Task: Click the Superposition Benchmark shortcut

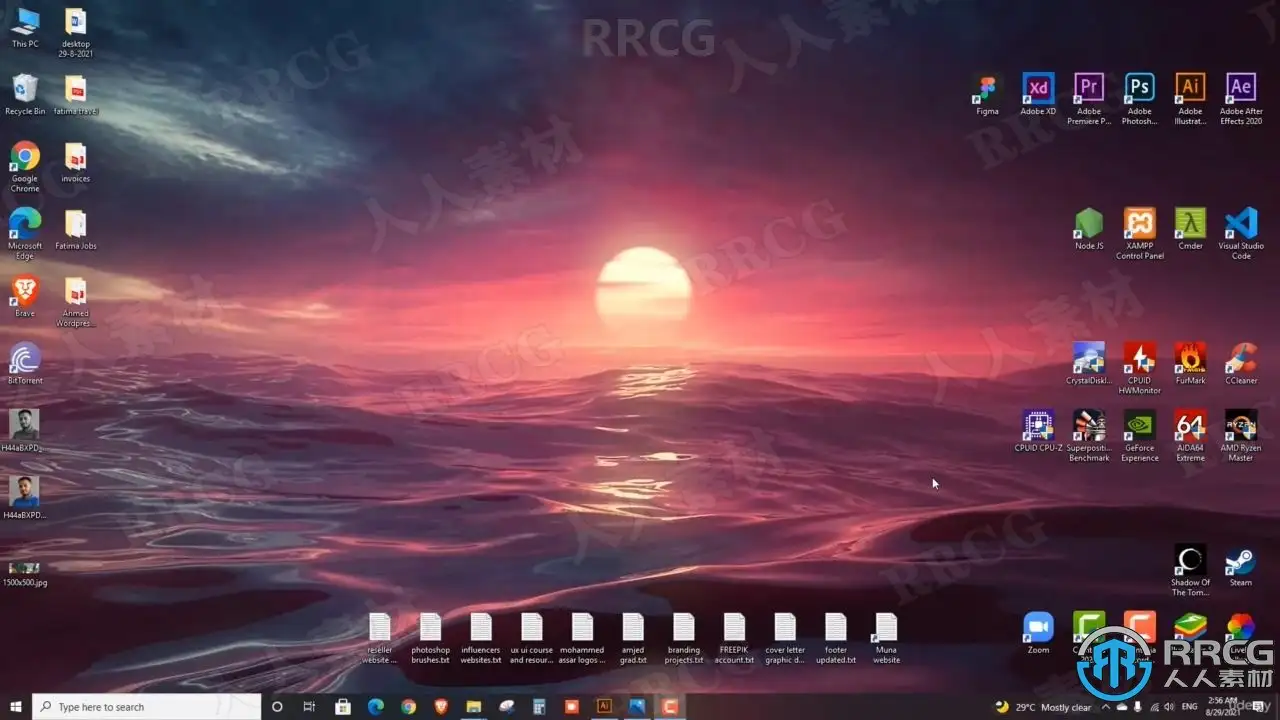Action: 1089,436
